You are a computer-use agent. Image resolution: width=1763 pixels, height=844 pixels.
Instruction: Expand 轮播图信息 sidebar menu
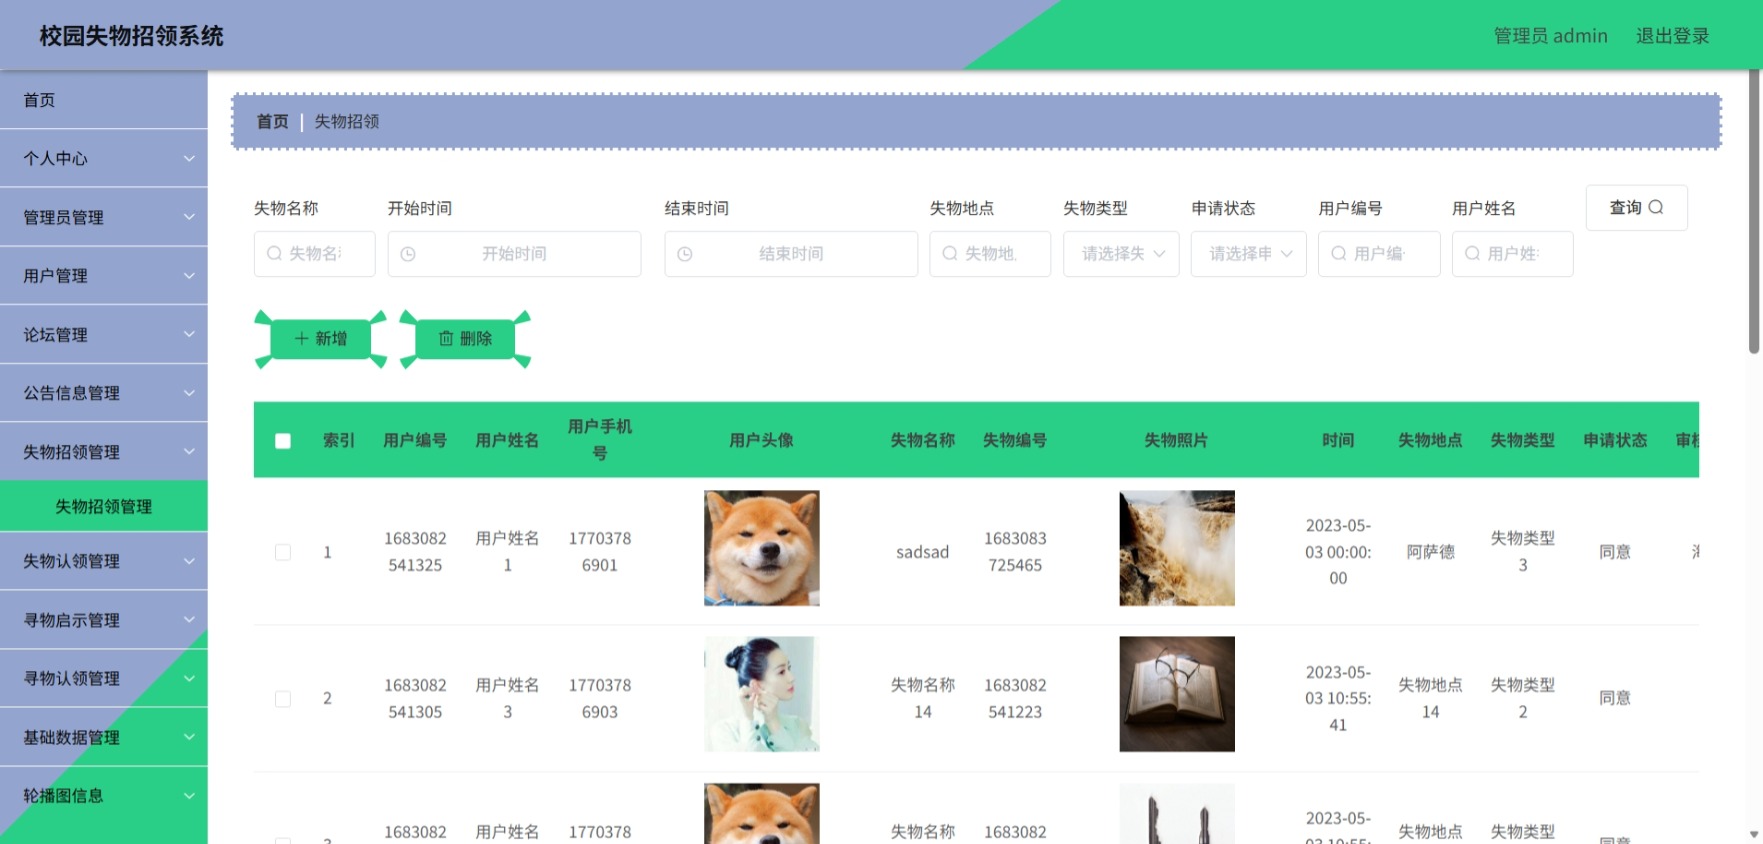[104, 796]
